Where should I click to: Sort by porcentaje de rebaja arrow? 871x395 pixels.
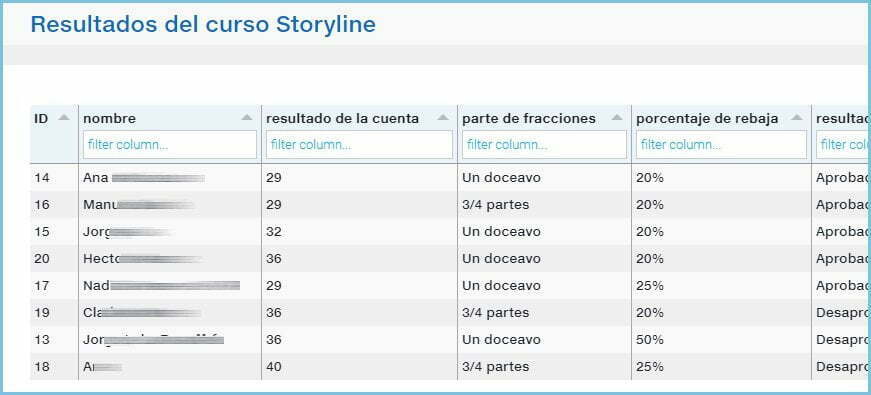(797, 118)
